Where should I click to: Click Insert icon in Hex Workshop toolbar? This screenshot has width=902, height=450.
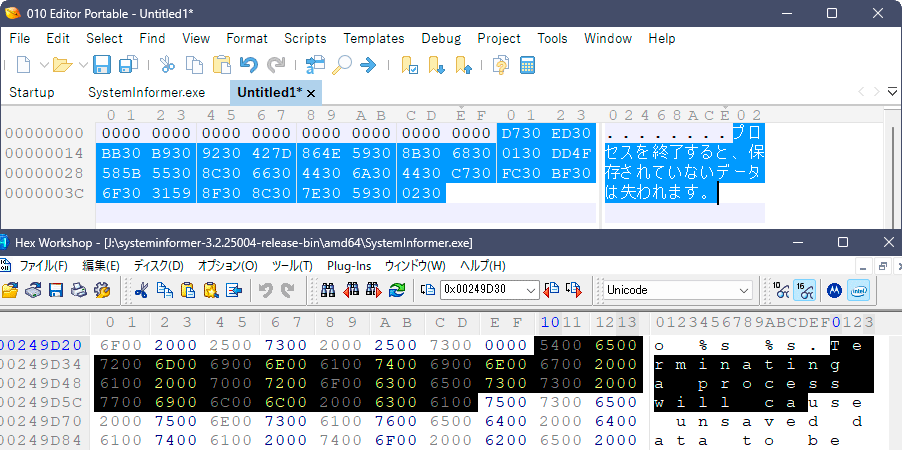click(234, 290)
